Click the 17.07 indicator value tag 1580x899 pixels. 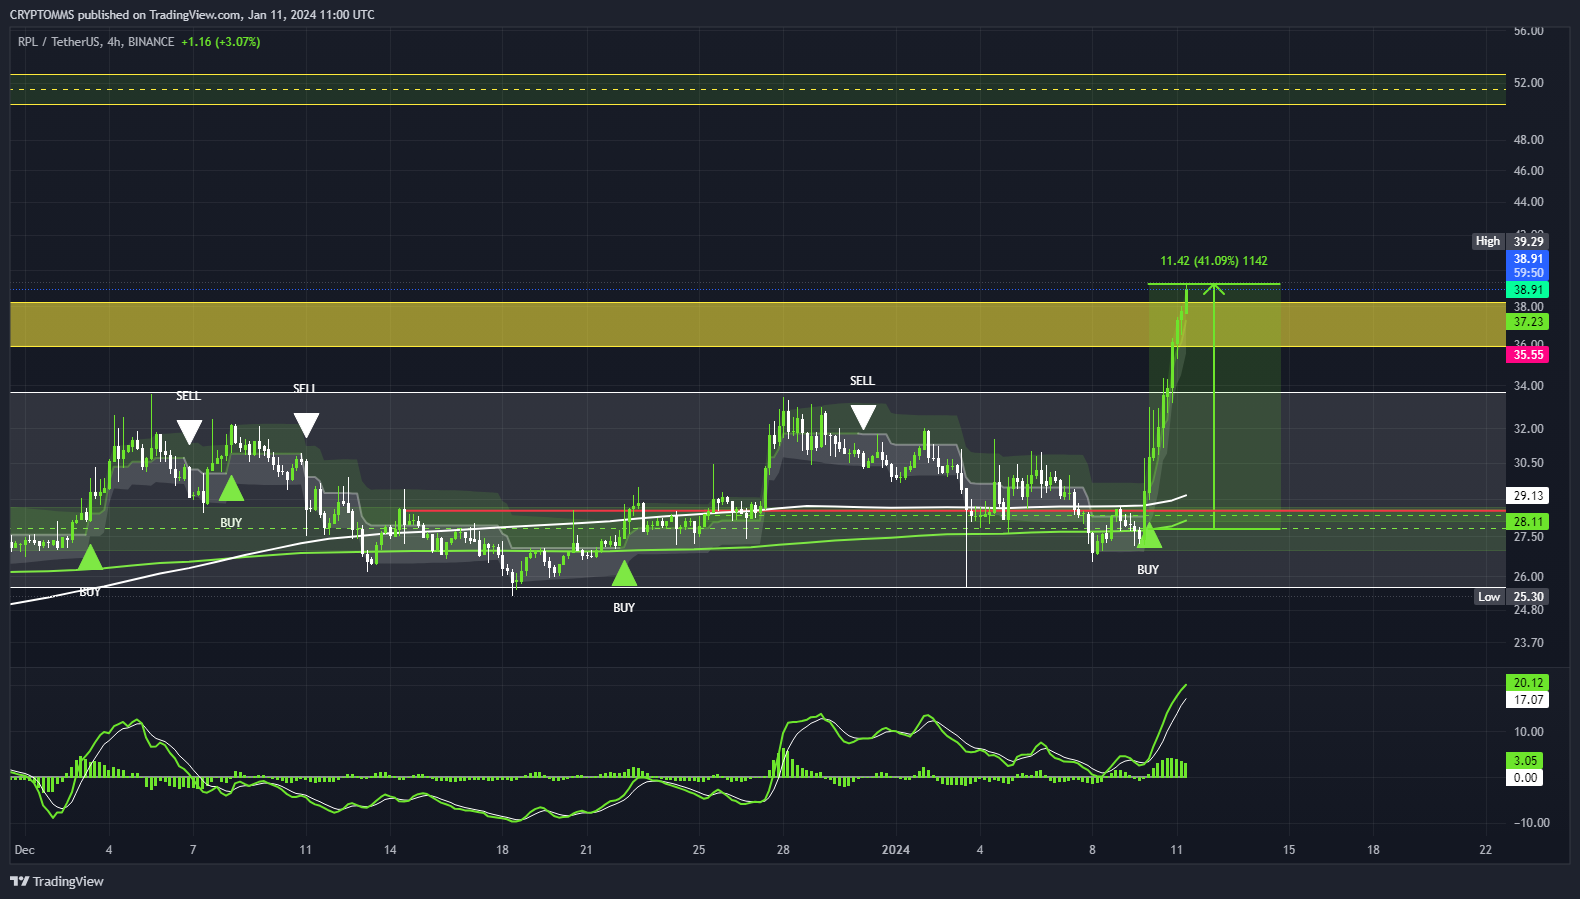tap(1527, 700)
